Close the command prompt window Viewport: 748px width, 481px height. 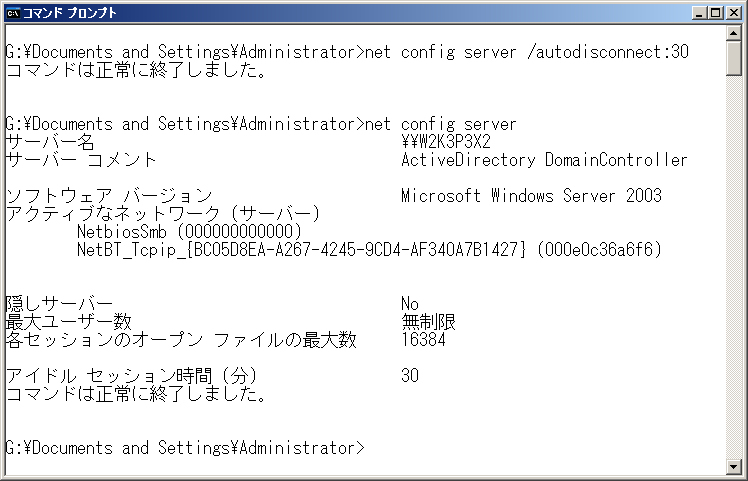point(734,13)
